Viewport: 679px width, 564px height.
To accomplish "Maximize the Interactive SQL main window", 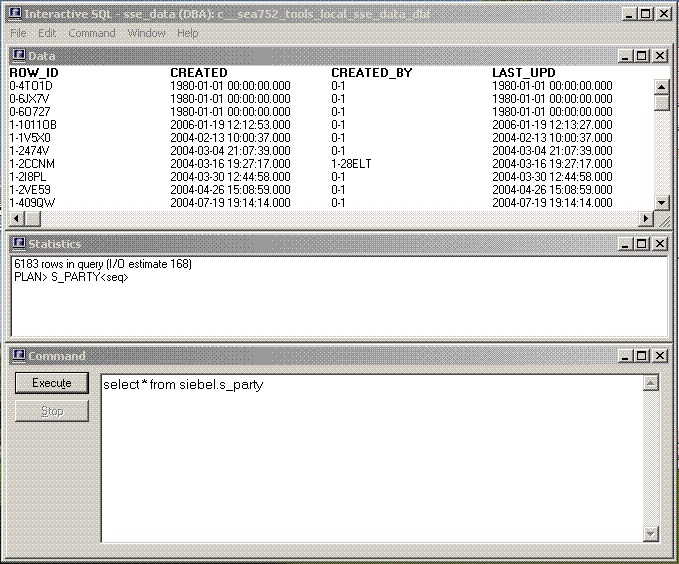I will coord(646,14).
